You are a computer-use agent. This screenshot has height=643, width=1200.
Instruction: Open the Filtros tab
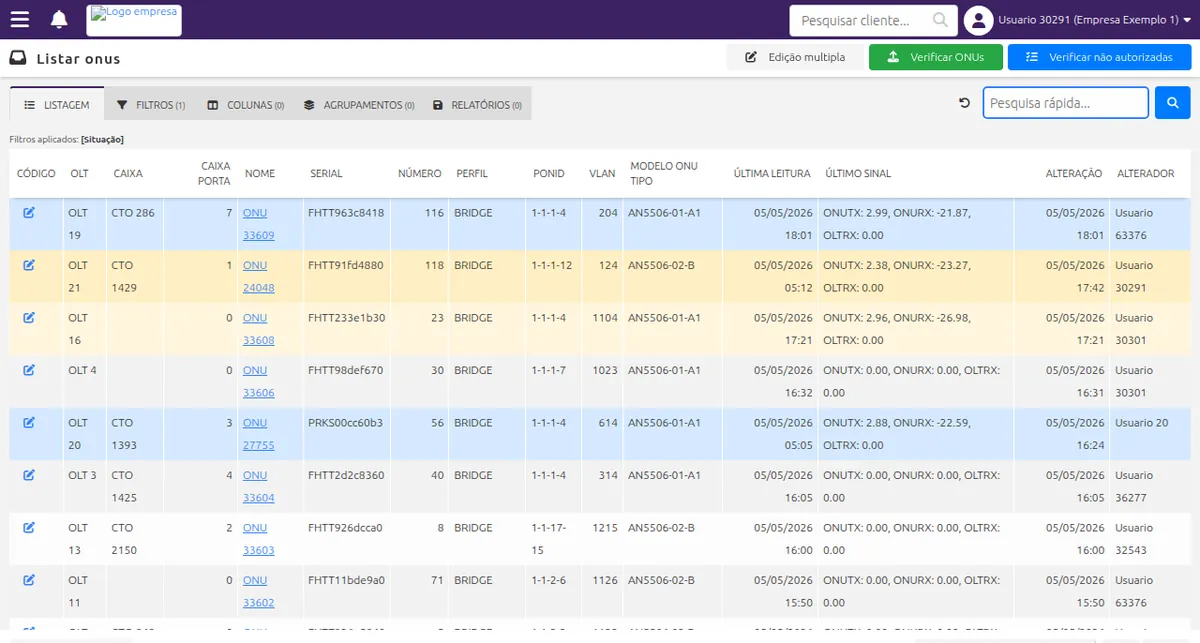[151, 104]
